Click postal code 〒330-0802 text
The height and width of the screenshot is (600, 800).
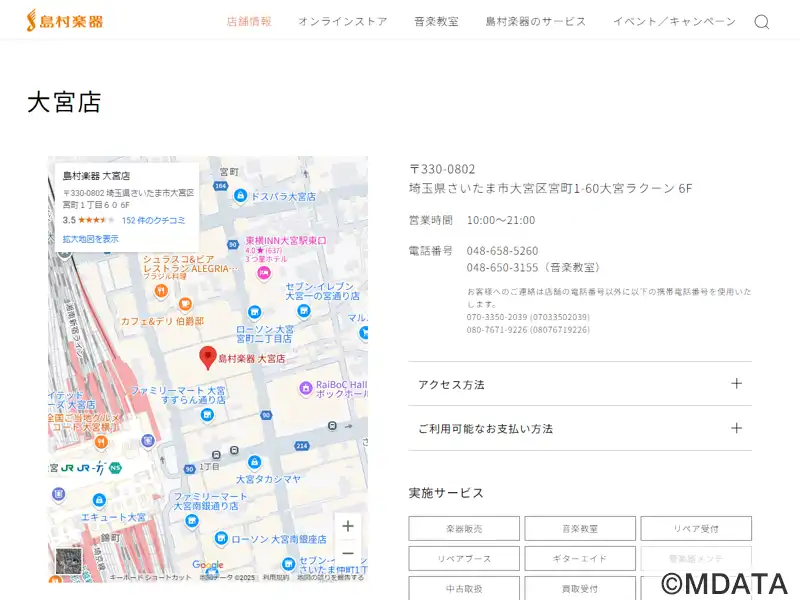pyautogui.click(x=442, y=169)
